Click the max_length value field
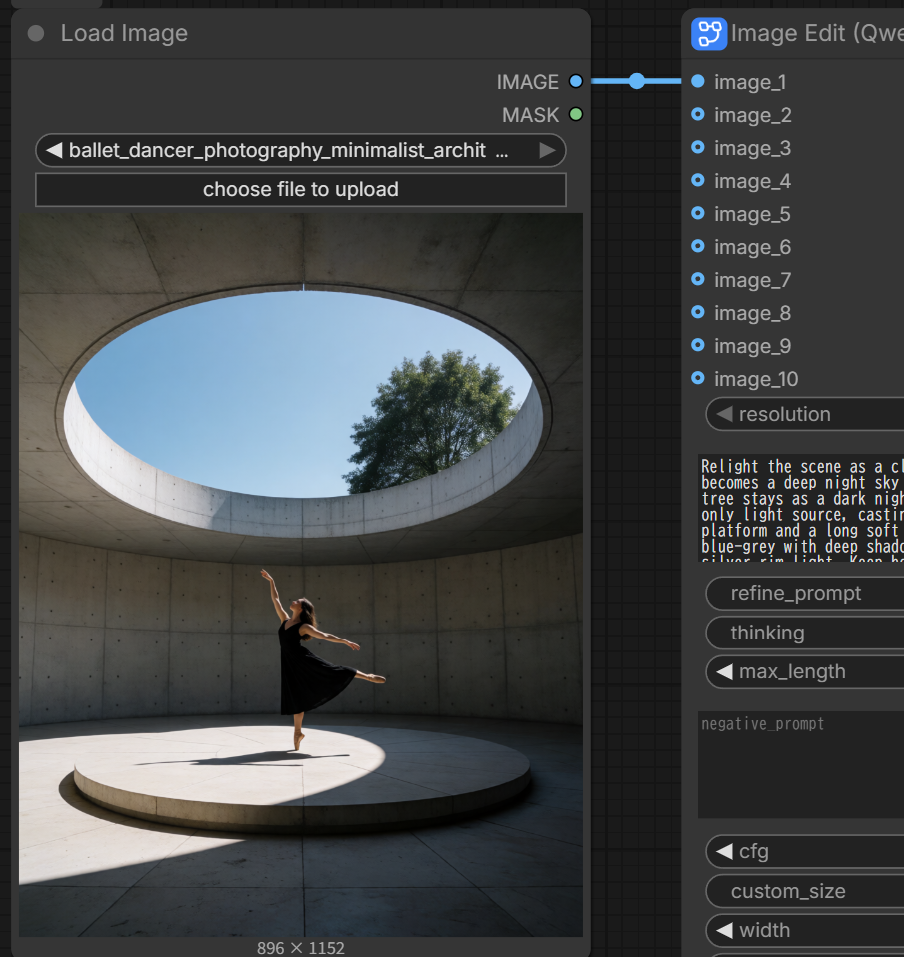 pyautogui.click(x=805, y=672)
